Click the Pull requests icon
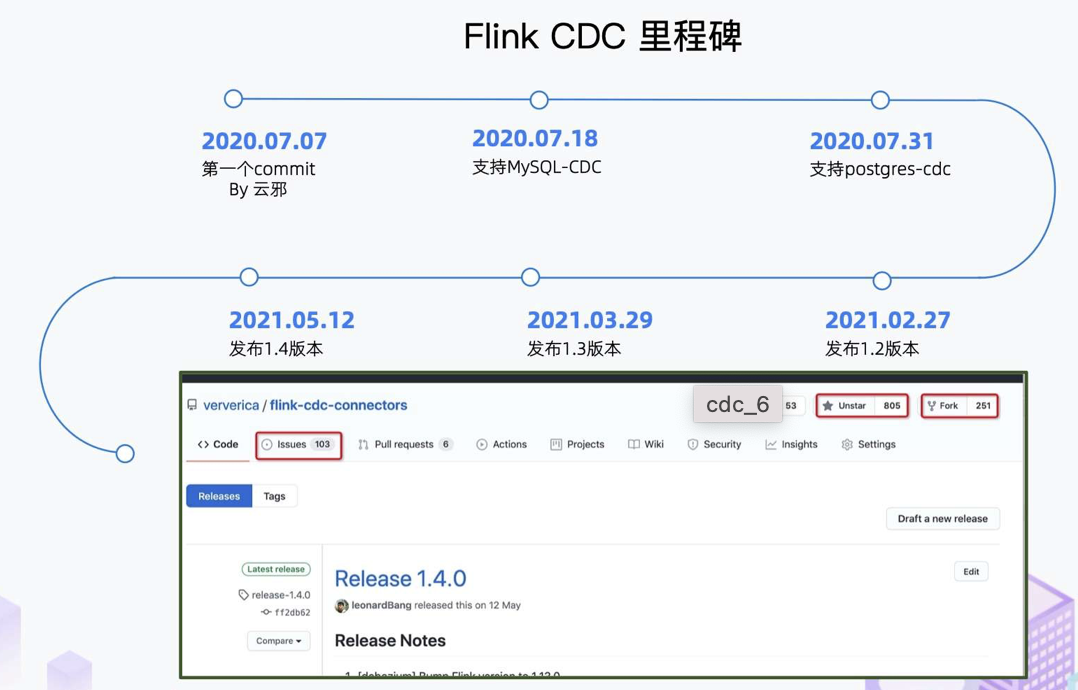The height and width of the screenshot is (690, 1078). (364, 445)
